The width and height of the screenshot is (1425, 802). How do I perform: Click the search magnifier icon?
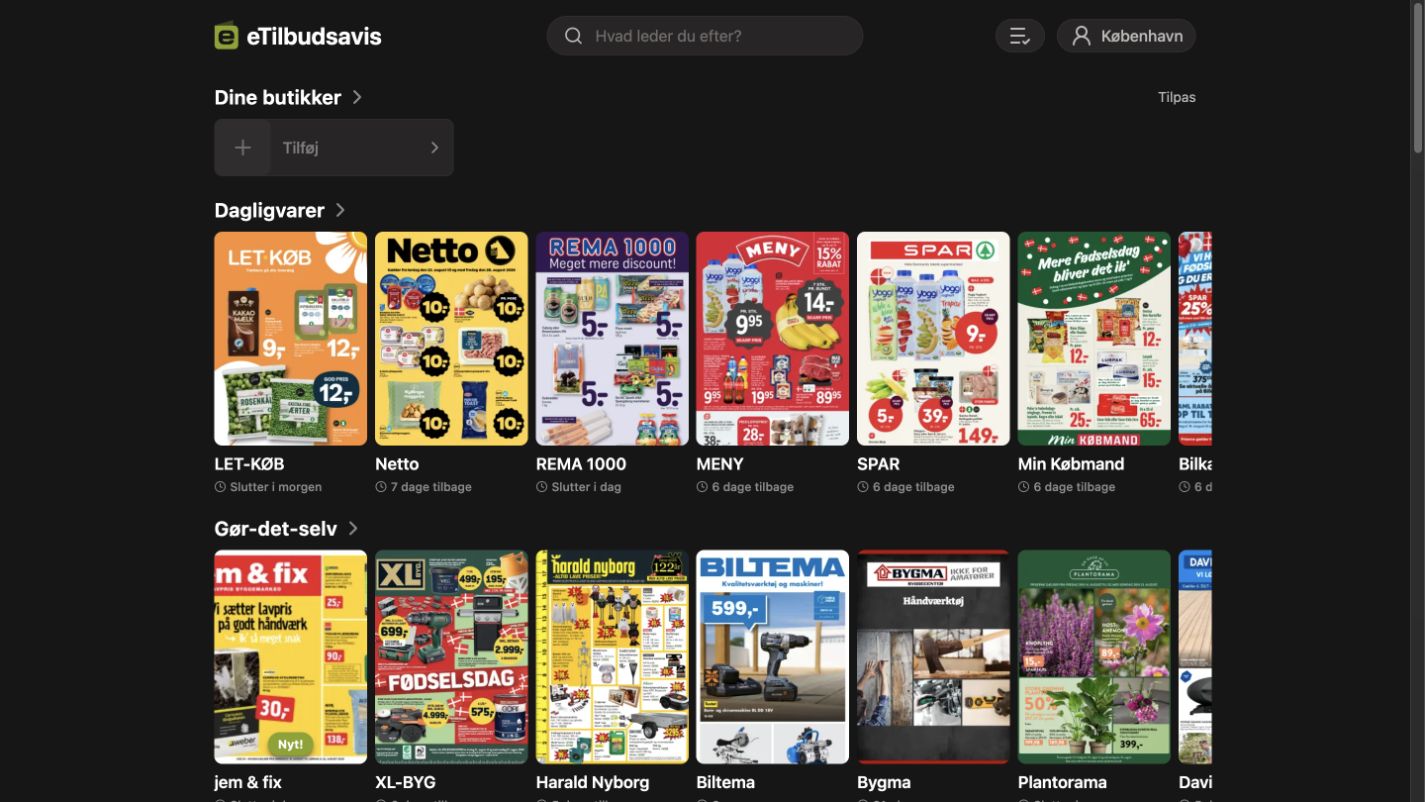pos(573,36)
